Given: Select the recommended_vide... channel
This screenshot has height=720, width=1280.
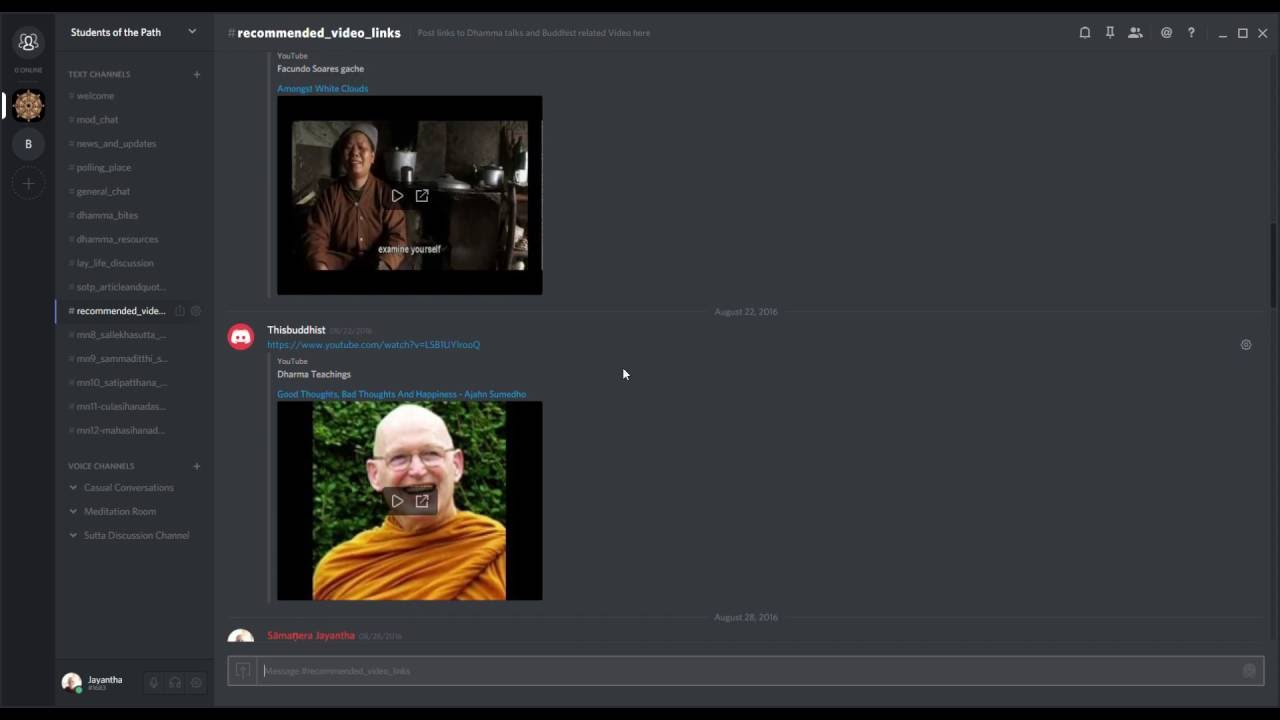Looking at the screenshot, I should [x=121, y=311].
